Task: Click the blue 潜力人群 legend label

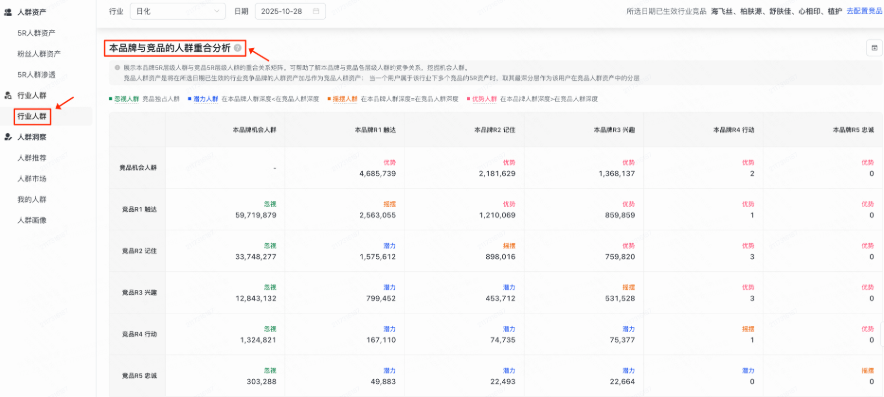Action: (205, 99)
